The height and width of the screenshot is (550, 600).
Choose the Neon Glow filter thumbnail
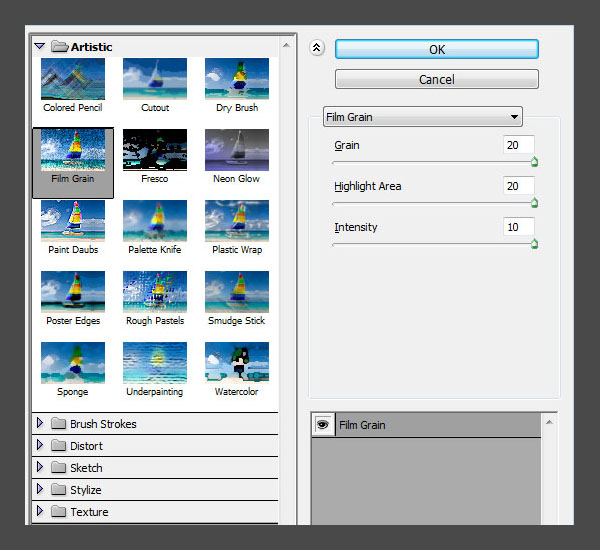[237, 150]
